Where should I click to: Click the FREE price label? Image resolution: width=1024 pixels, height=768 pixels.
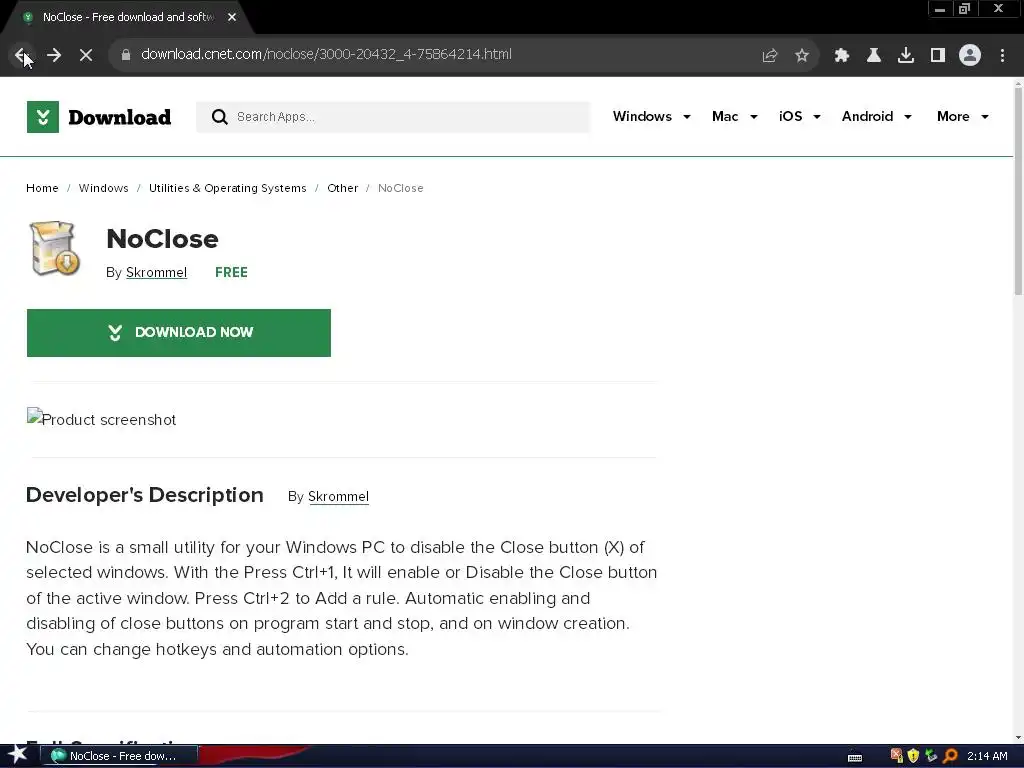coord(231,272)
